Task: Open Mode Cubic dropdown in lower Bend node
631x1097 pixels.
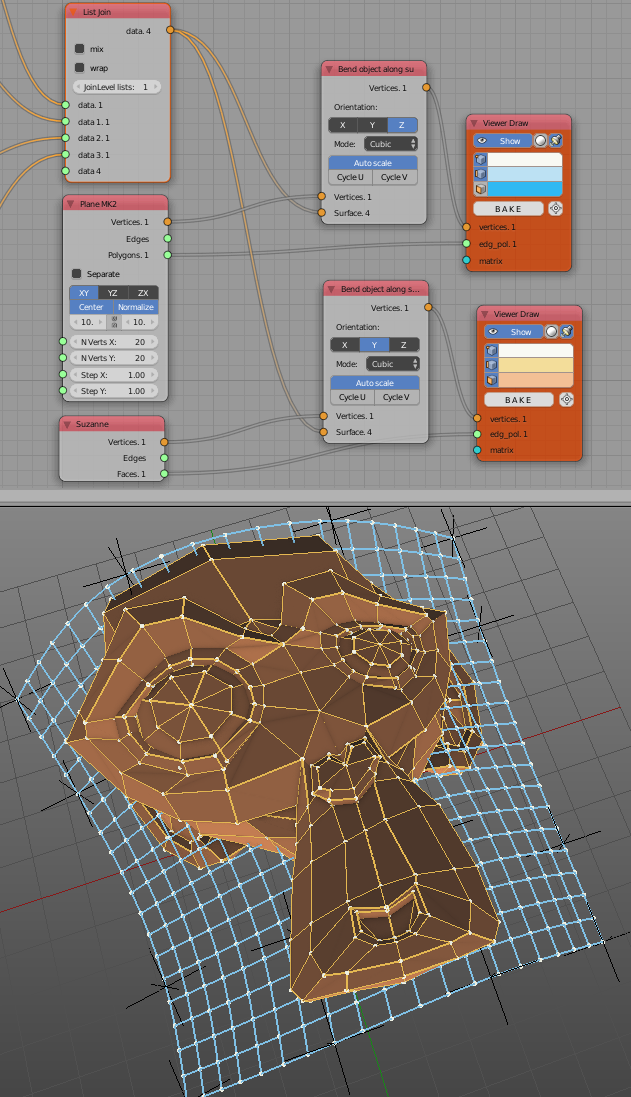Action: pyautogui.click(x=392, y=364)
